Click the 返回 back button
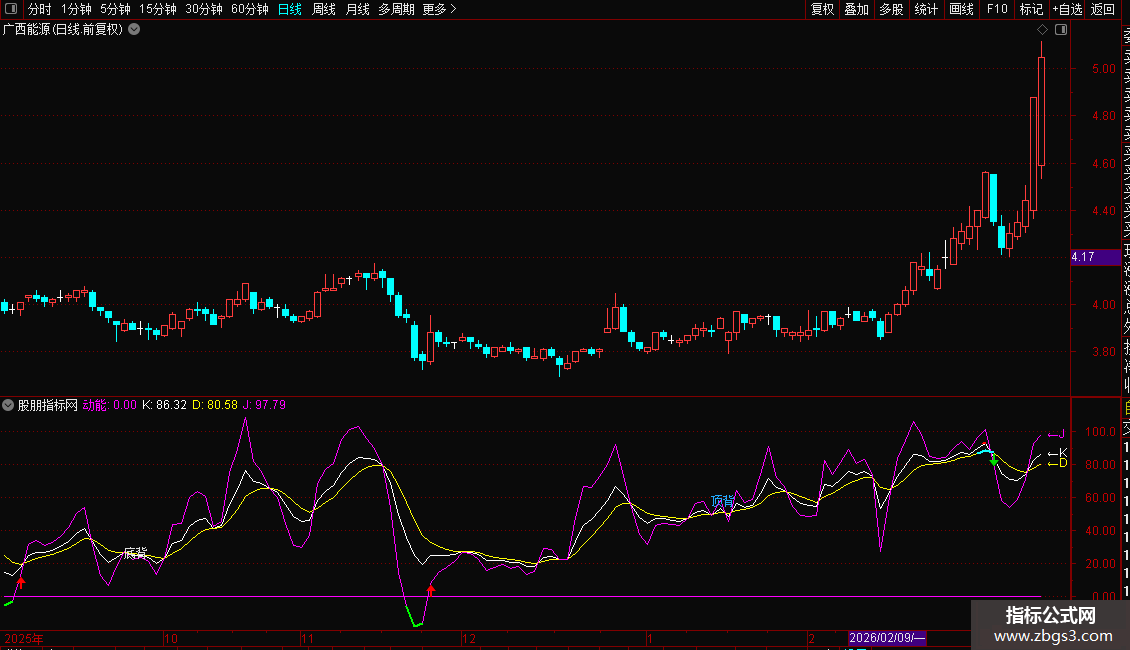Viewport: 1130px width, 650px height. pyautogui.click(x=1103, y=9)
